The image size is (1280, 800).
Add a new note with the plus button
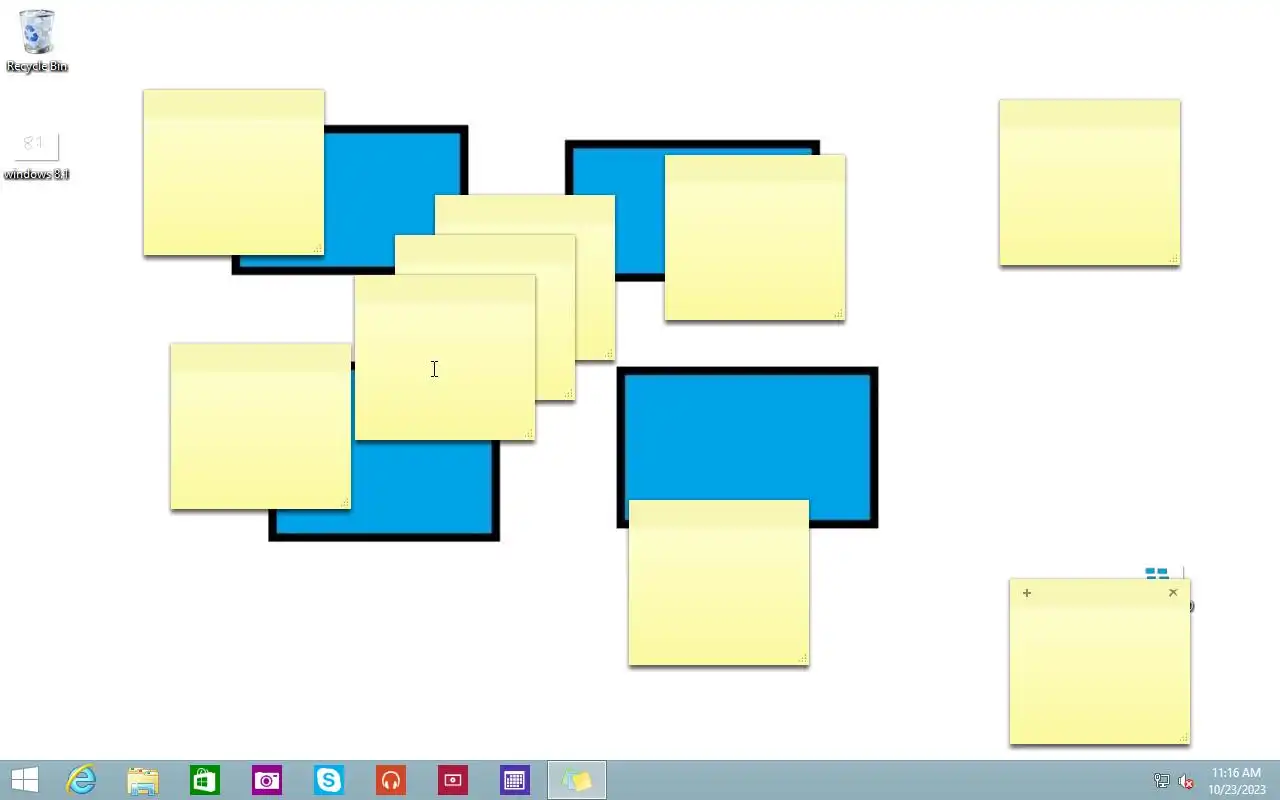(x=1027, y=593)
